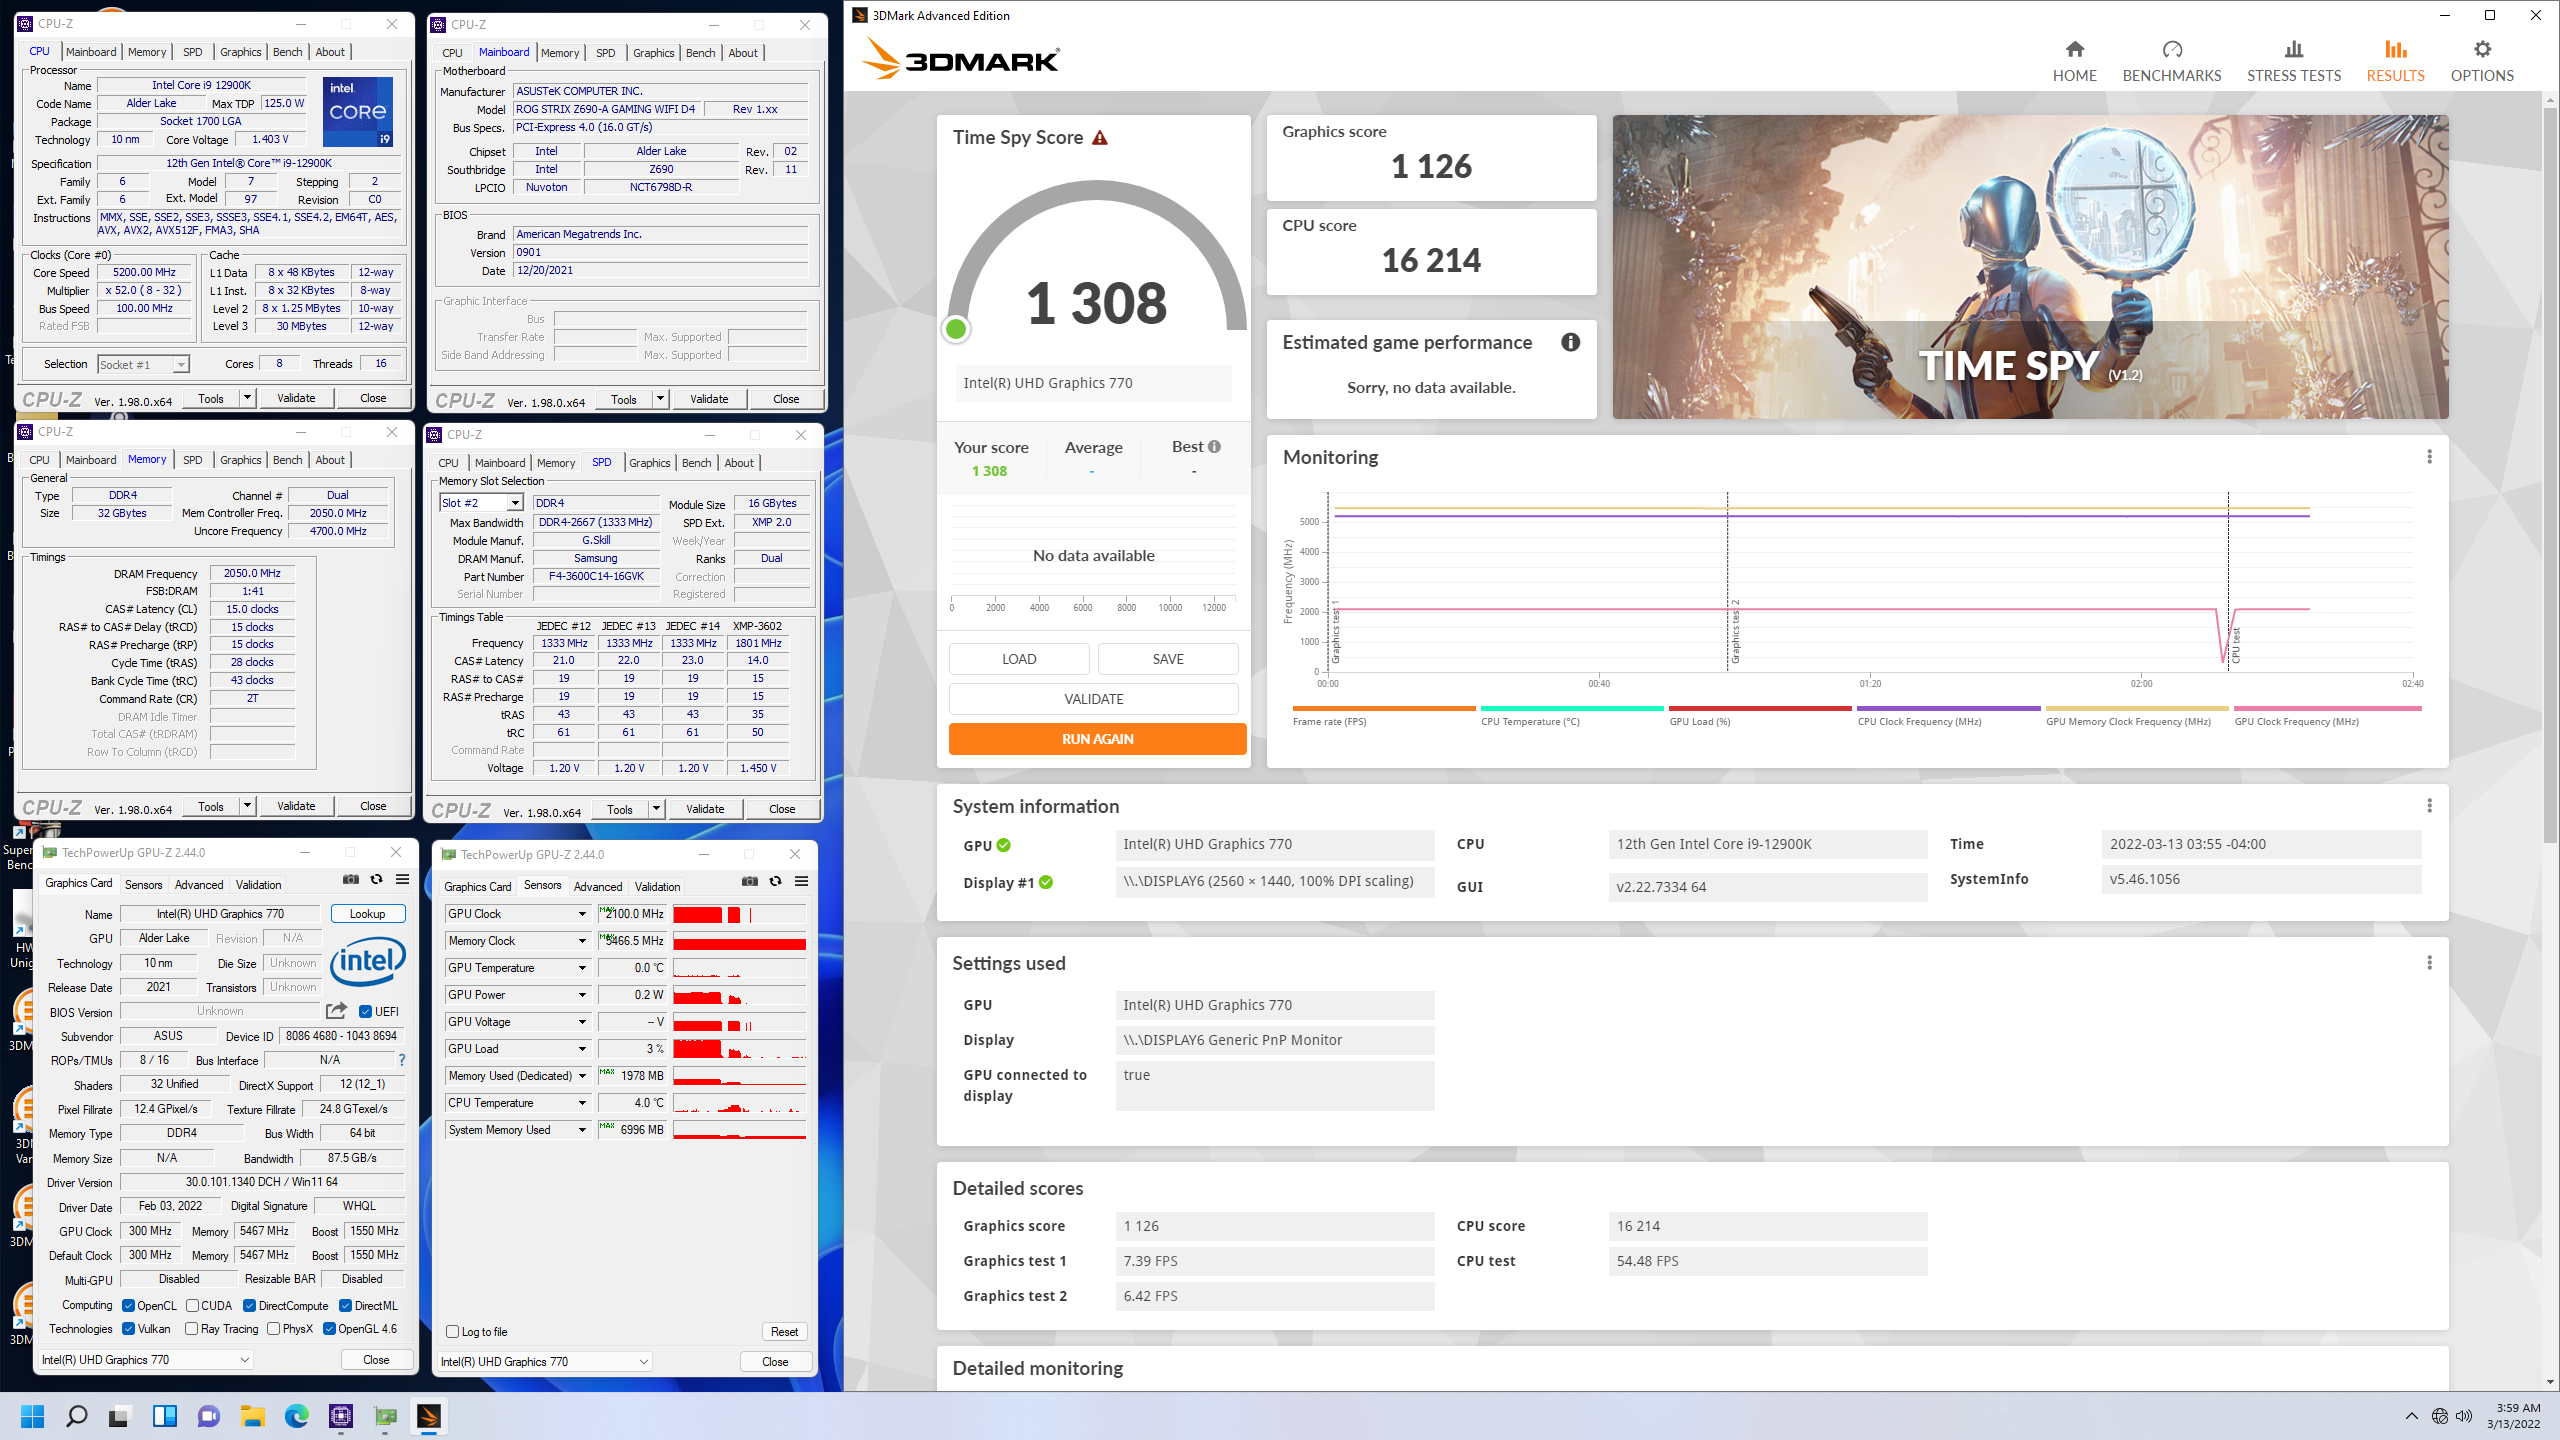Open Windows Start menu
The width and height of the screenshot is (2560, 1440).
pyautogui.click(x=33, y=1416)
